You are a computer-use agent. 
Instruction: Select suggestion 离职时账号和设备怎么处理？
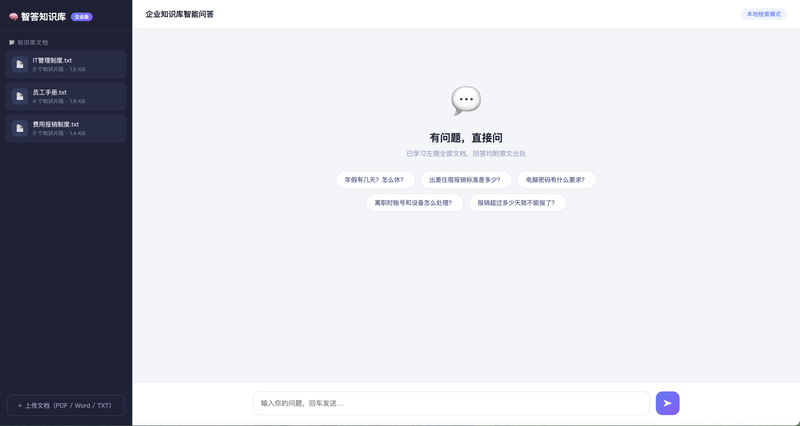coord(414,203)
